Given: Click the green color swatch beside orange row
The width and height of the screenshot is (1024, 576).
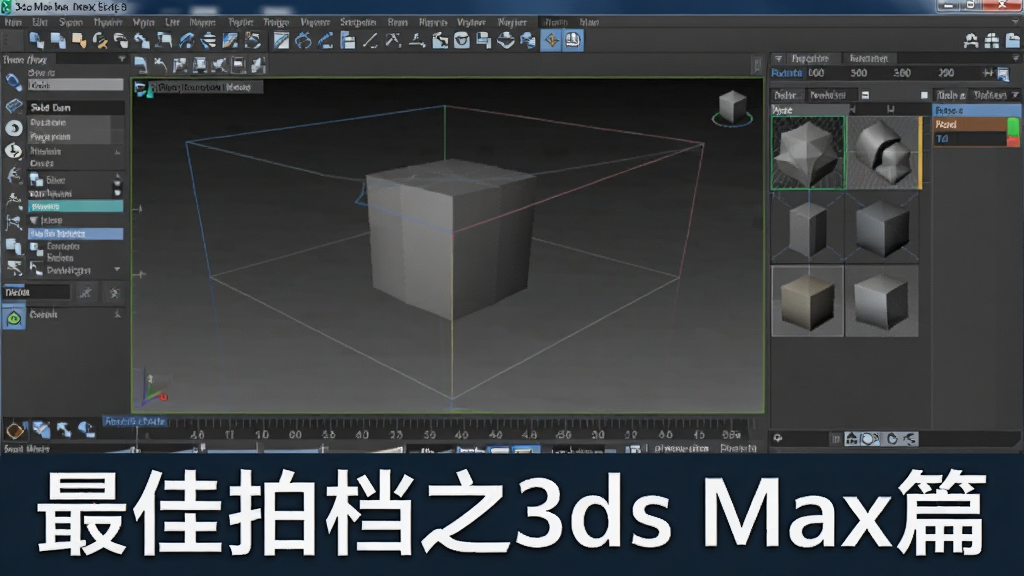Looking at the screenshot, I should [1013, 125].
